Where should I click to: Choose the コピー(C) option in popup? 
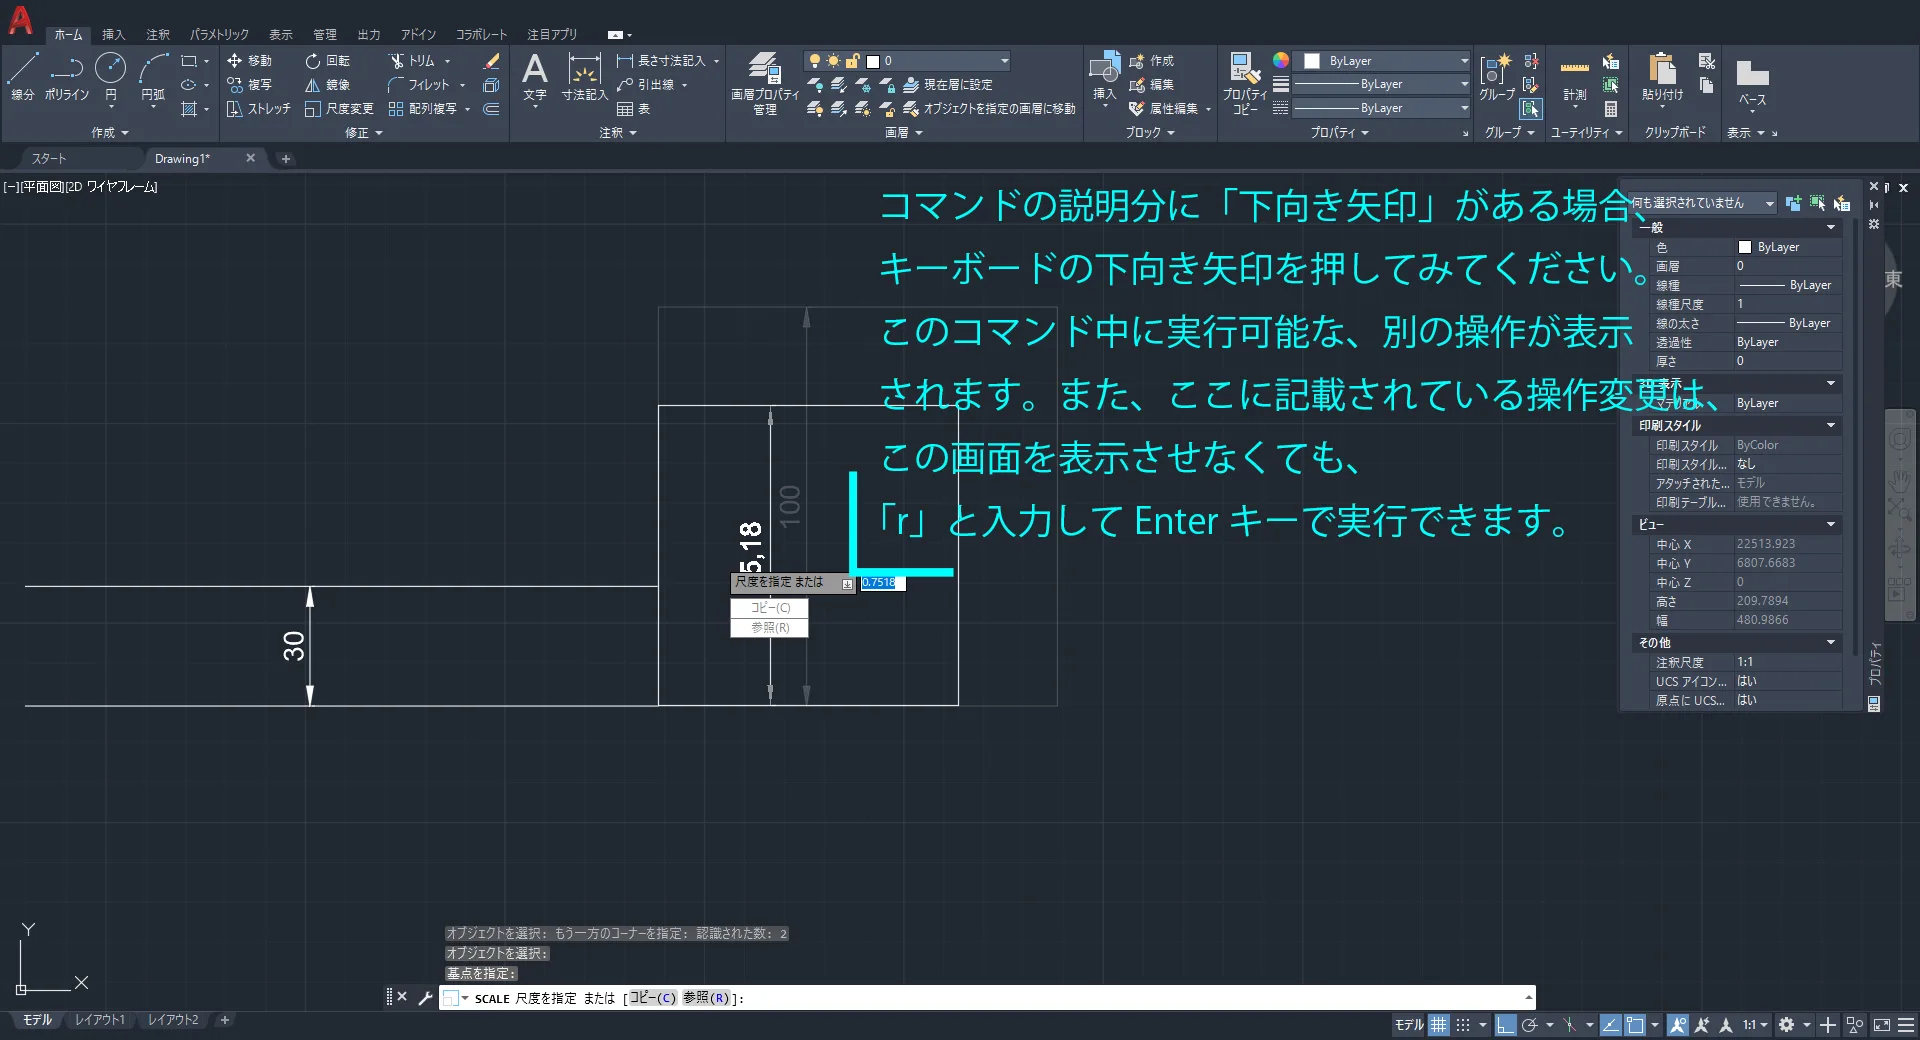(x=769, y=608)
